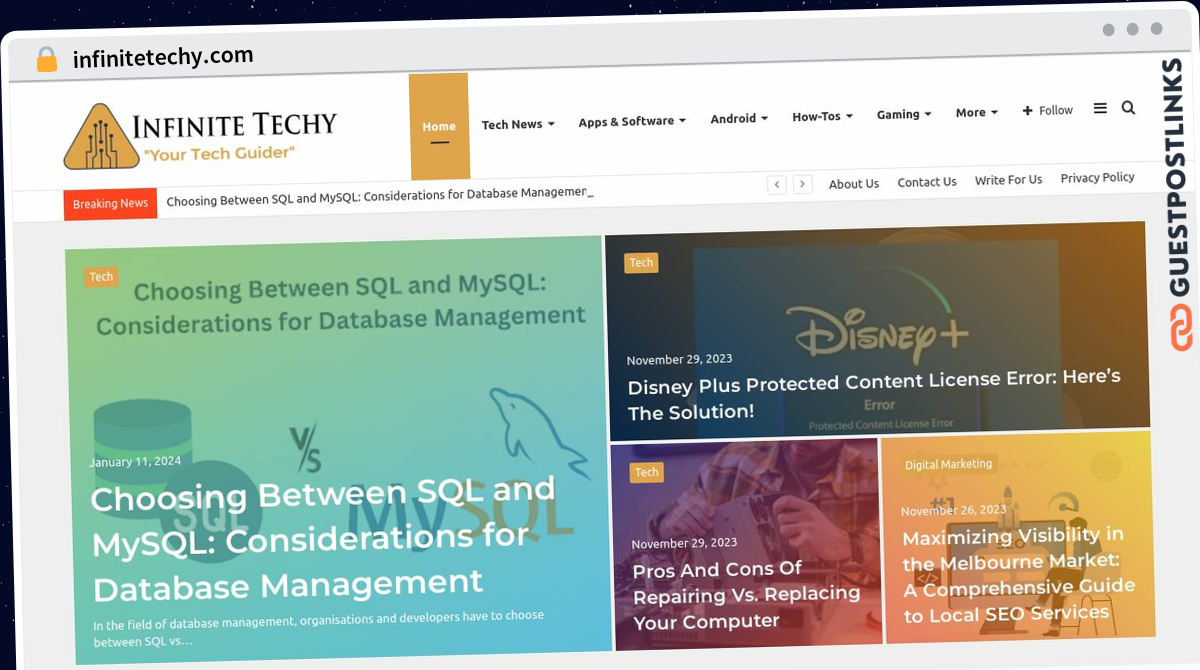Expand the Apps & Software dropdown

(x=632, y=122)
